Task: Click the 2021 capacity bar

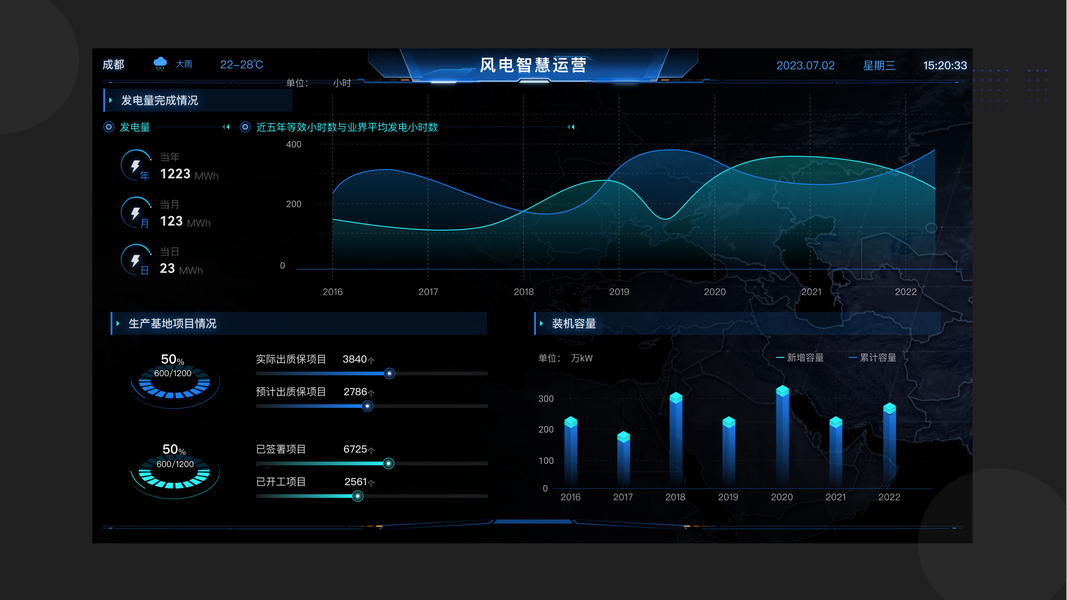Action: point(836,452)
